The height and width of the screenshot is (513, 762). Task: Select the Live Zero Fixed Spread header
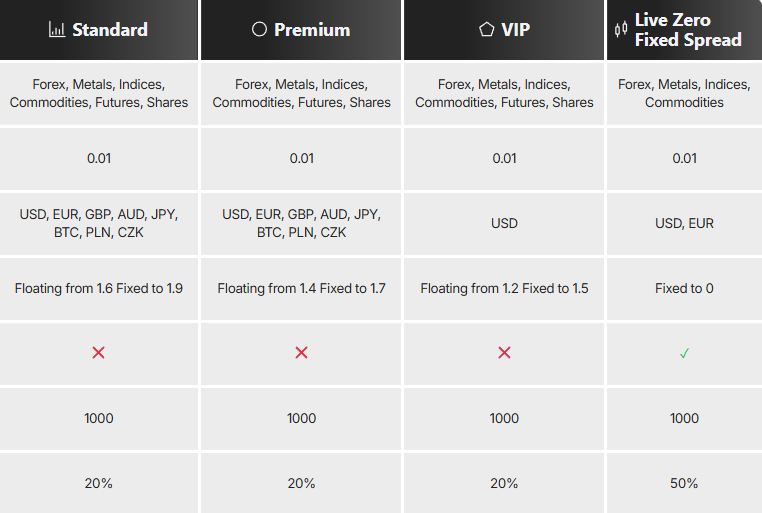[684, 30]
